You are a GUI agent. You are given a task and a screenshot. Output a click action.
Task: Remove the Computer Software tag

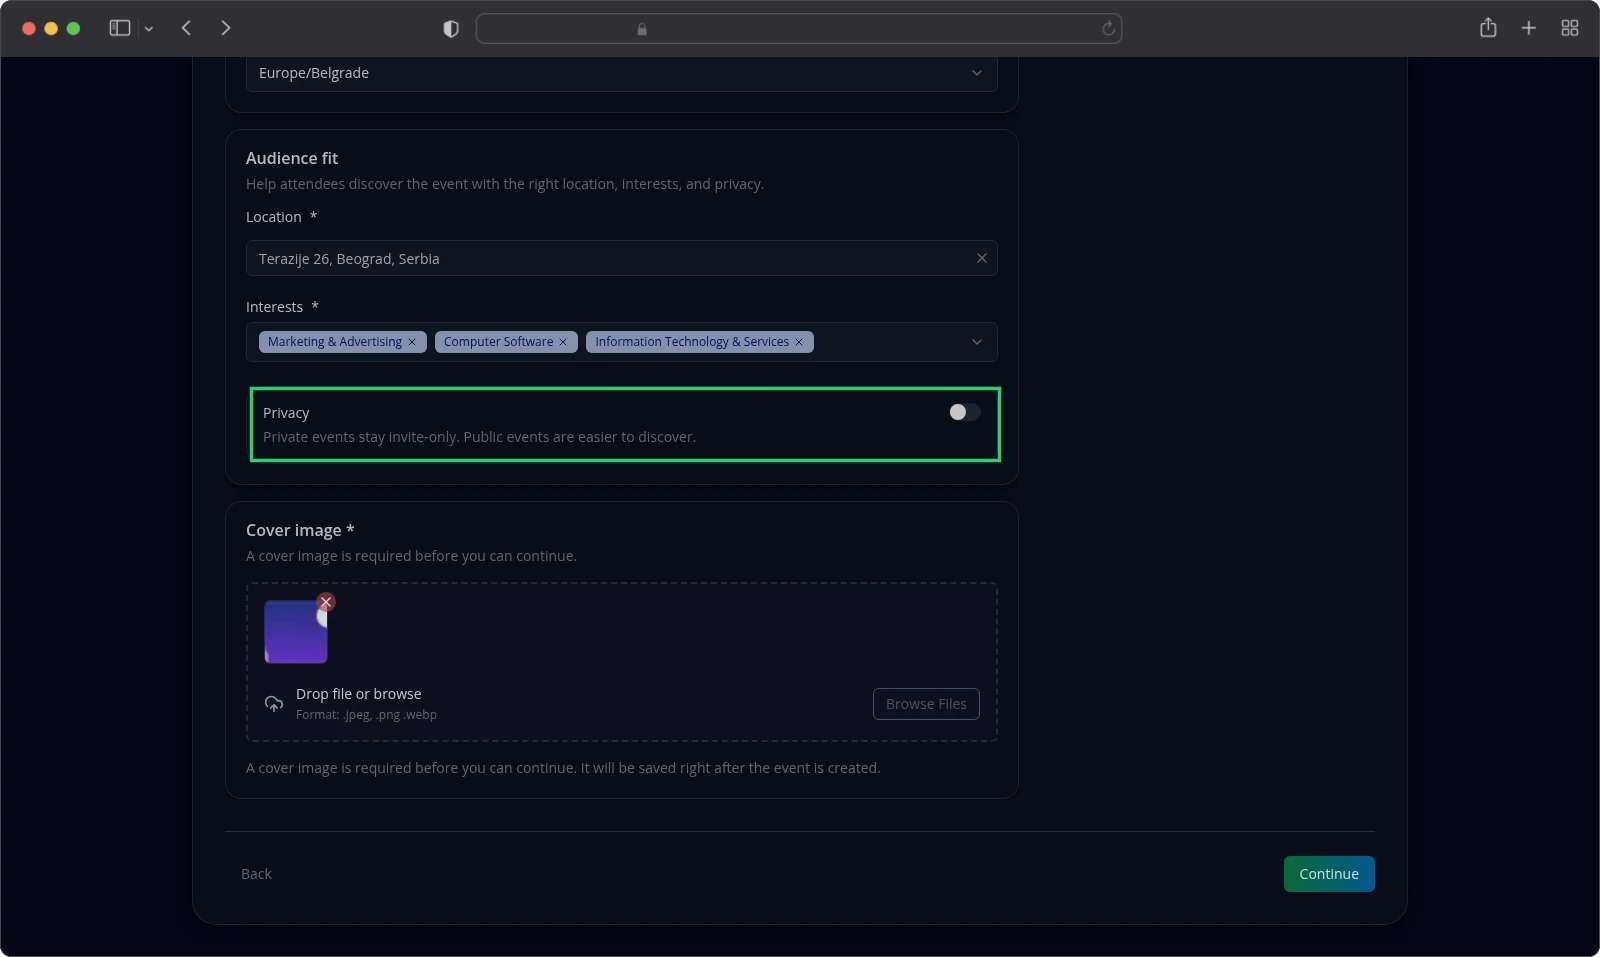[x=563, y=342]
